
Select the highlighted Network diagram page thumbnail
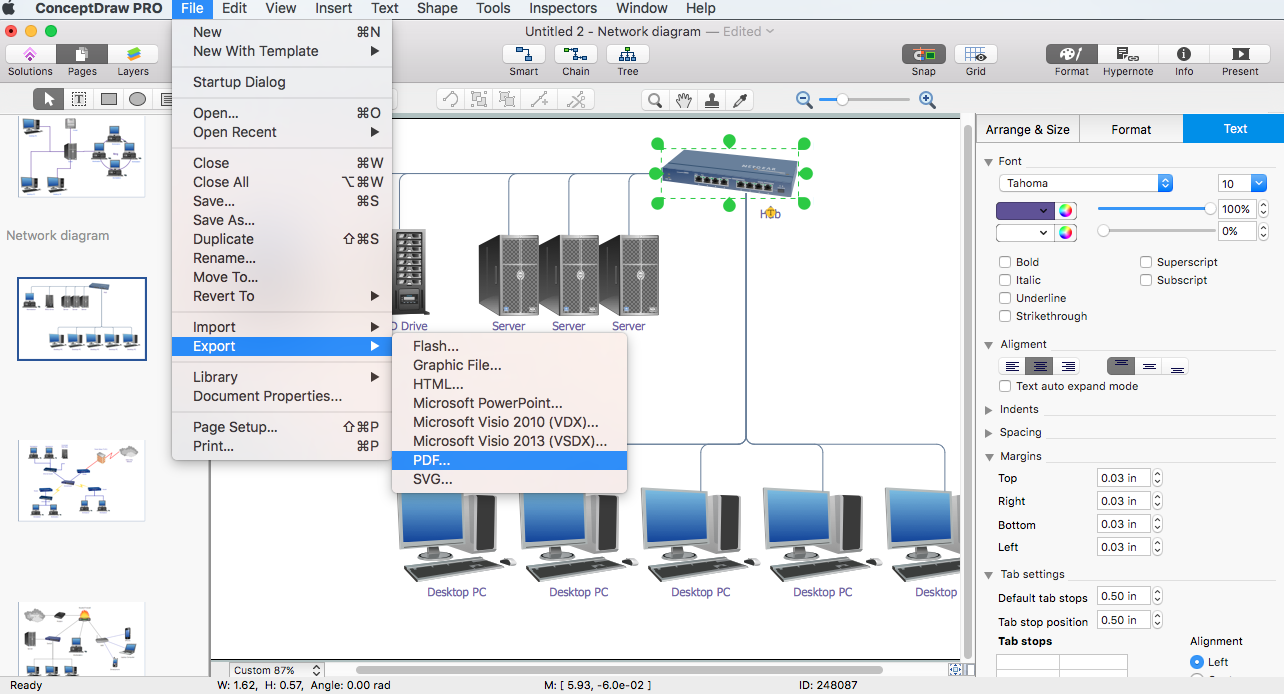tap(82, 319)
